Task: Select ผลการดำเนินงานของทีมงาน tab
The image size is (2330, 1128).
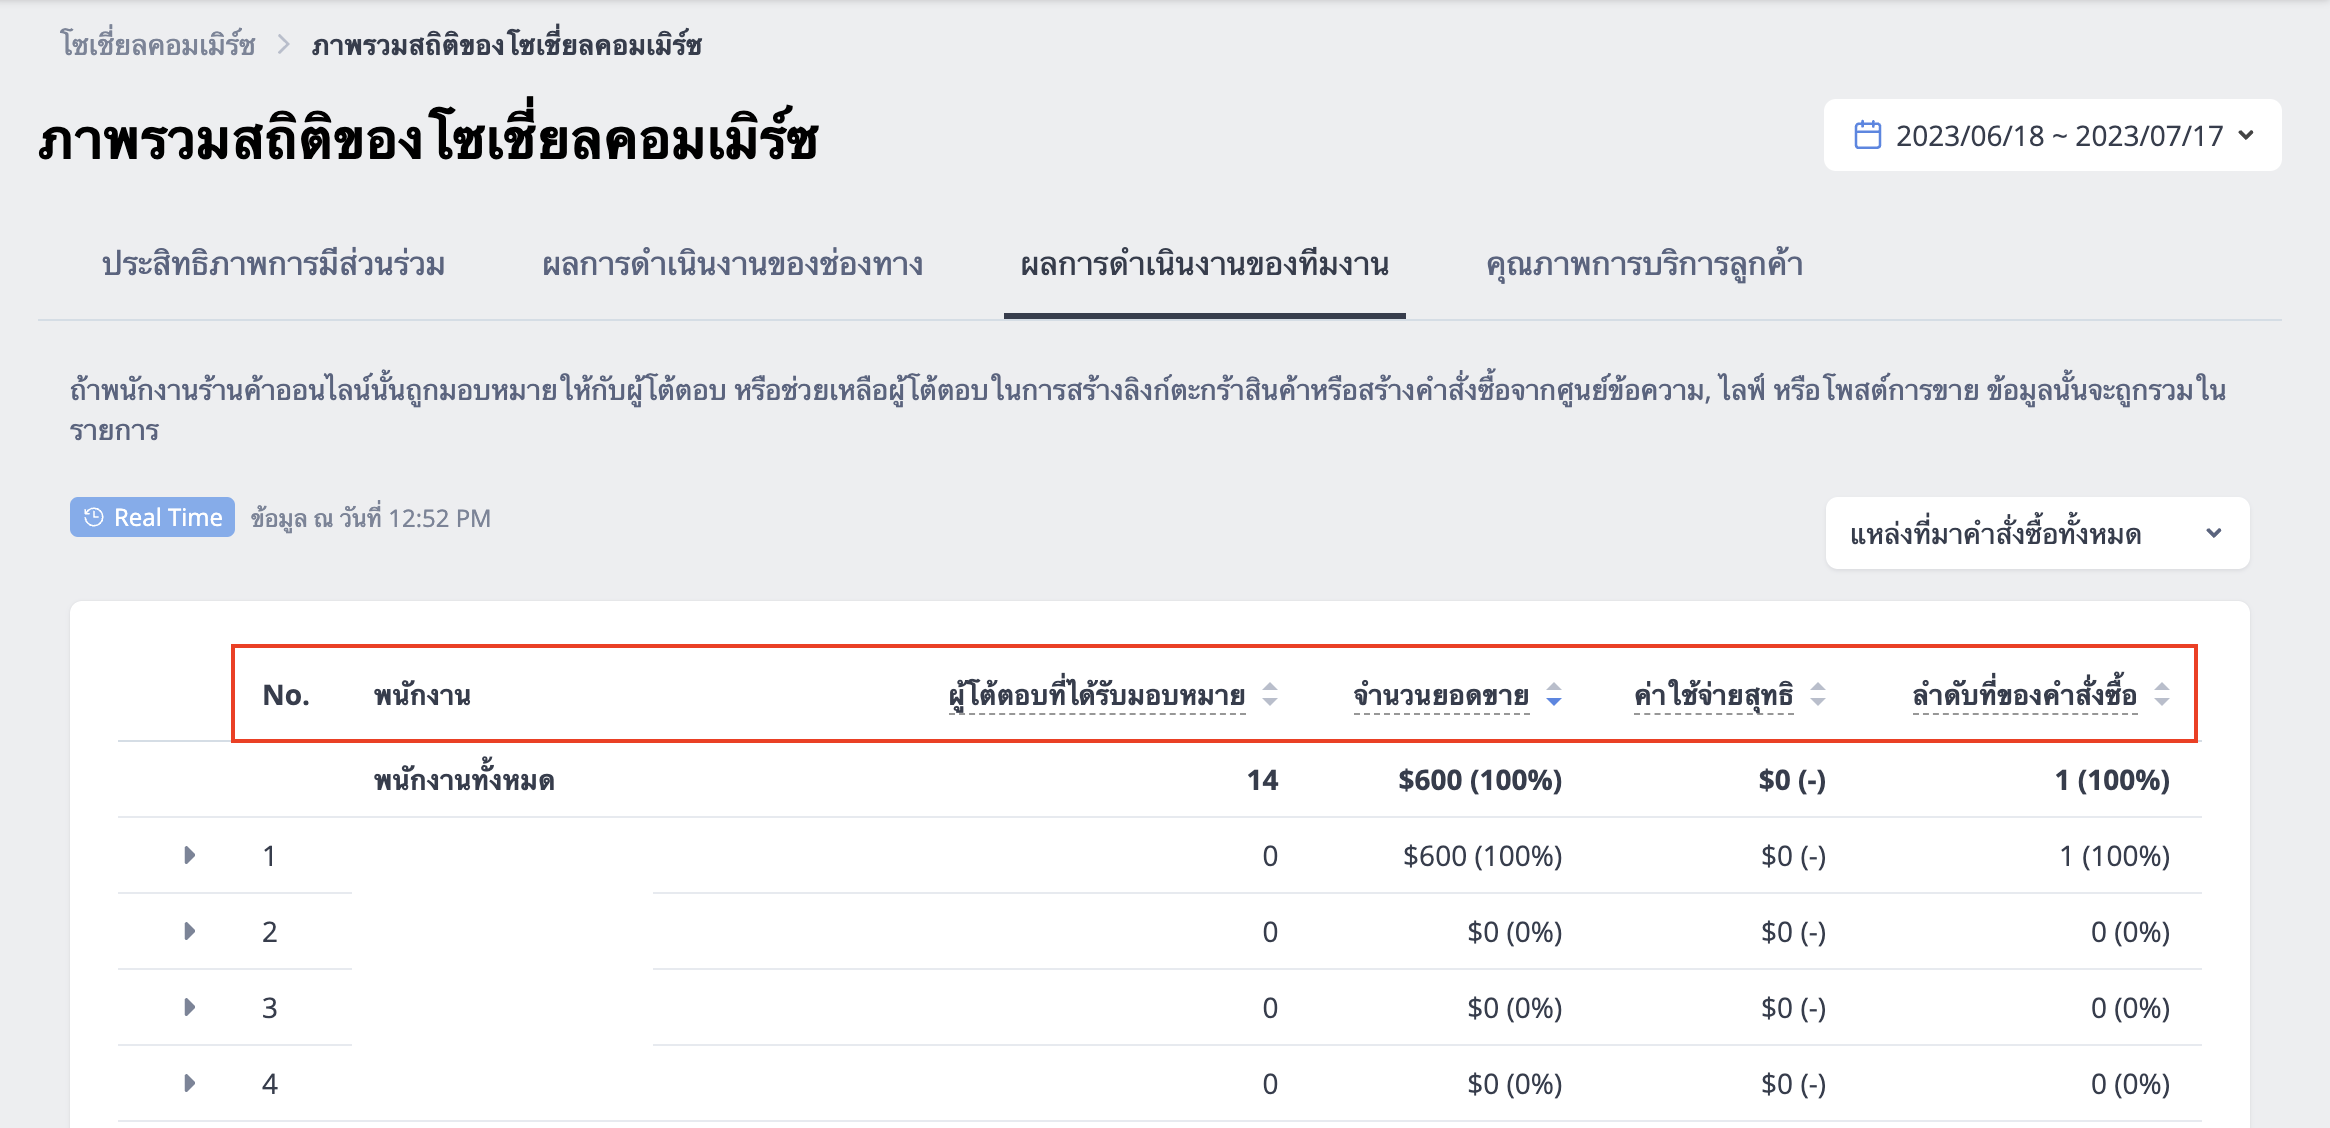Action: click(x=1204, y=265)
